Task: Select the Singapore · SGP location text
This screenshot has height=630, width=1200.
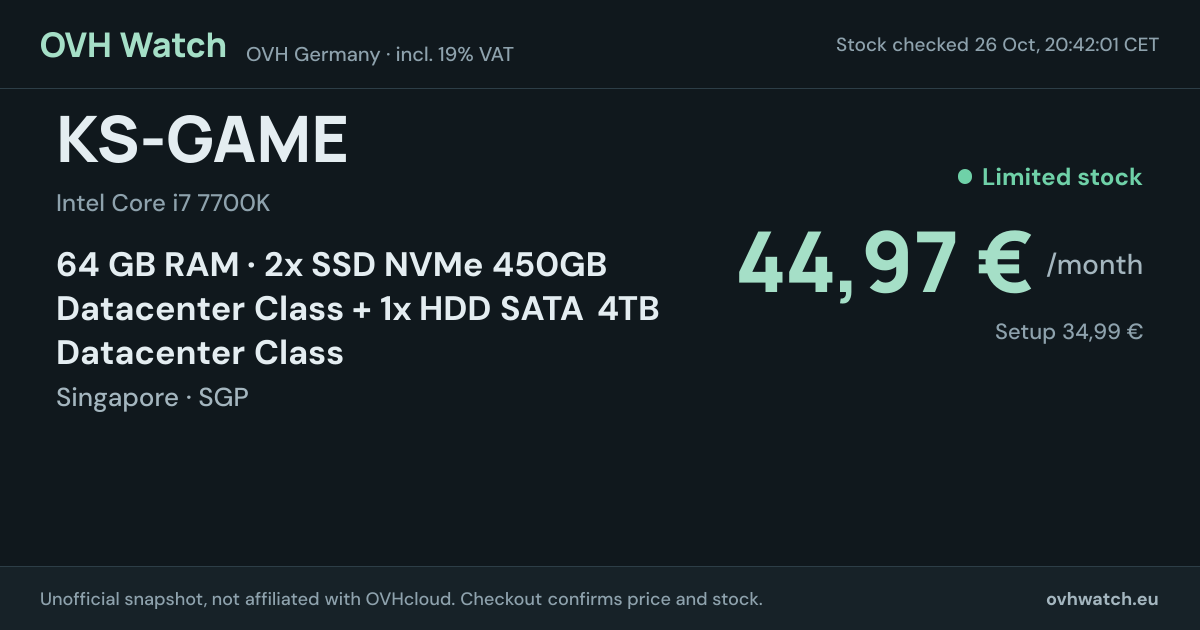Action: point(152,397)
